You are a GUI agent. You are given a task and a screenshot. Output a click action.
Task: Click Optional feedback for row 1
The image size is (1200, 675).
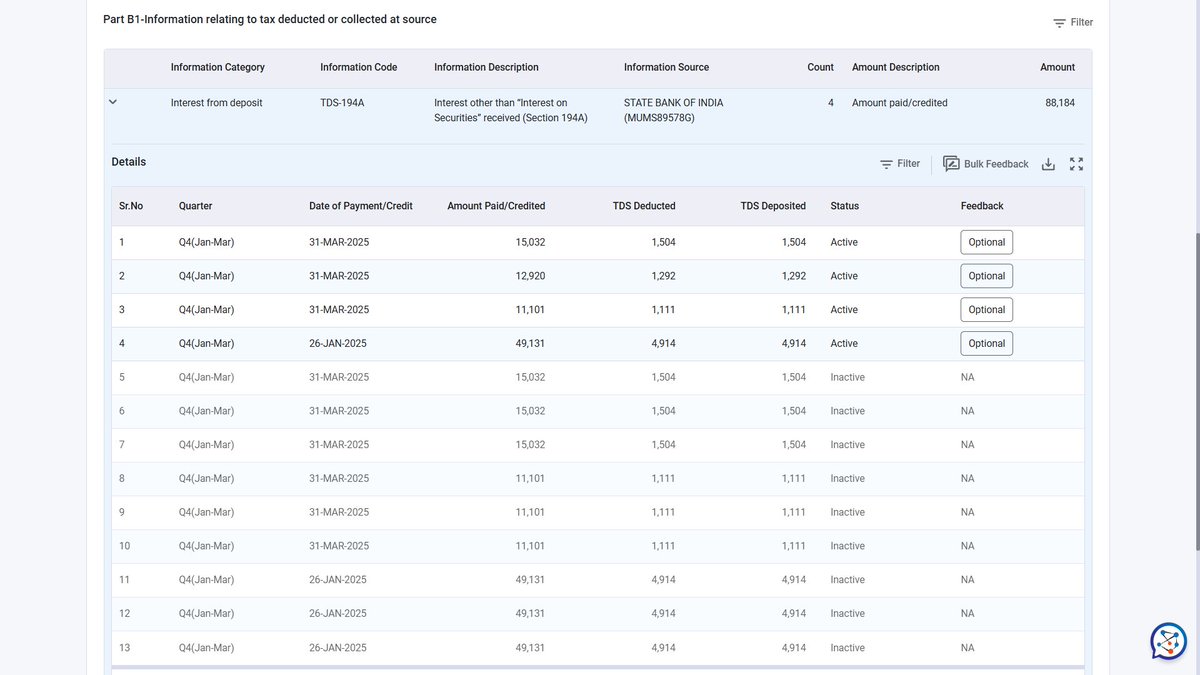[x=987, y=242]
